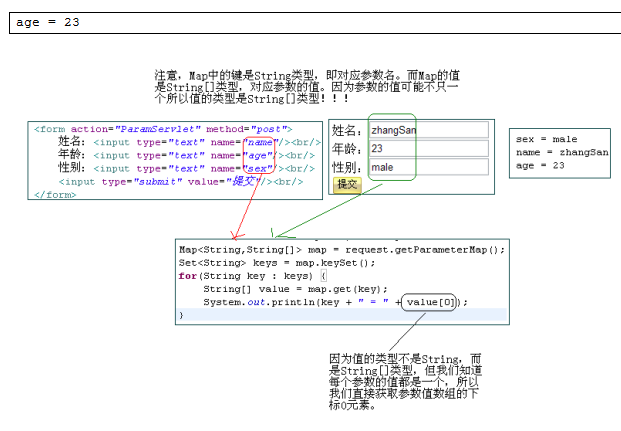Image resolution: width=621 pixels, height=431 pixels.
Task: Click the 姓名 label in rendered form
Action: pyautogui.click(x=346, y=130)
